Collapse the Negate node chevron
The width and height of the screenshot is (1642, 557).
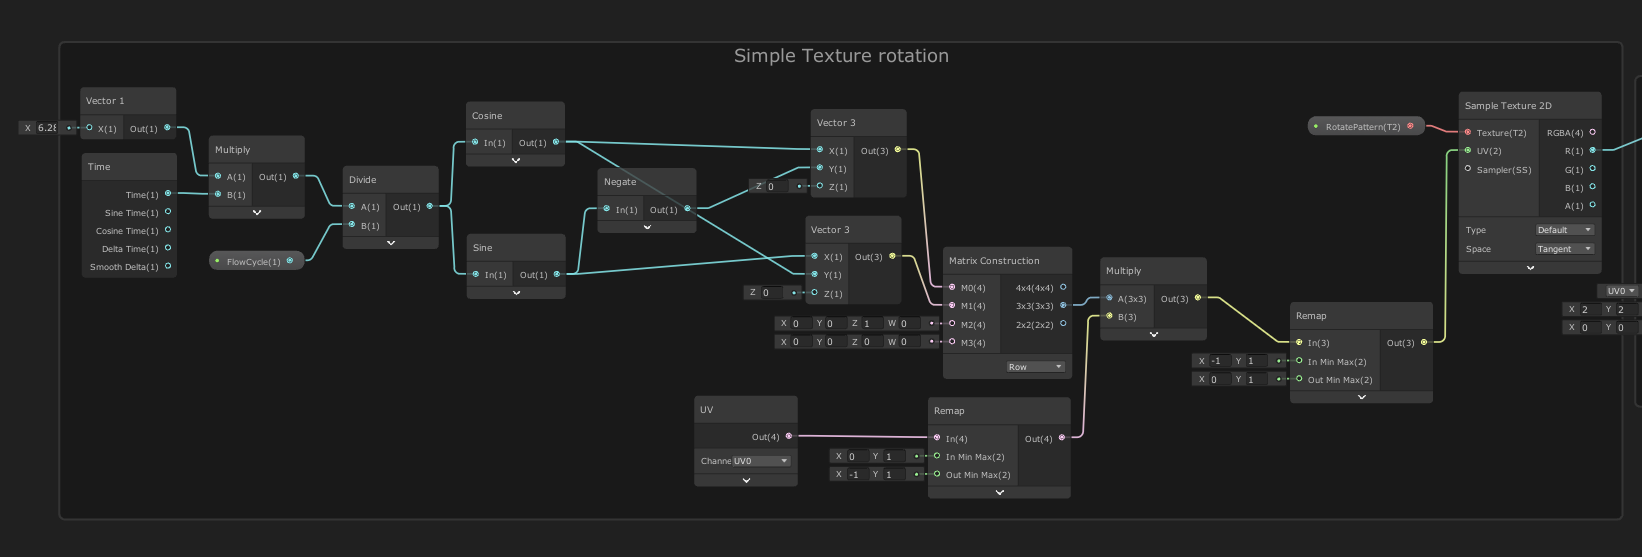tap(647, 227)
